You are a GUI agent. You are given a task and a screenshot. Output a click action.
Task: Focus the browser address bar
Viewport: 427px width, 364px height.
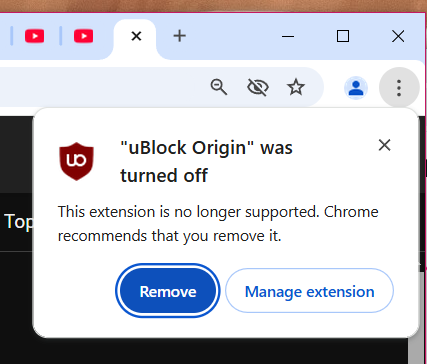point(100,87)
